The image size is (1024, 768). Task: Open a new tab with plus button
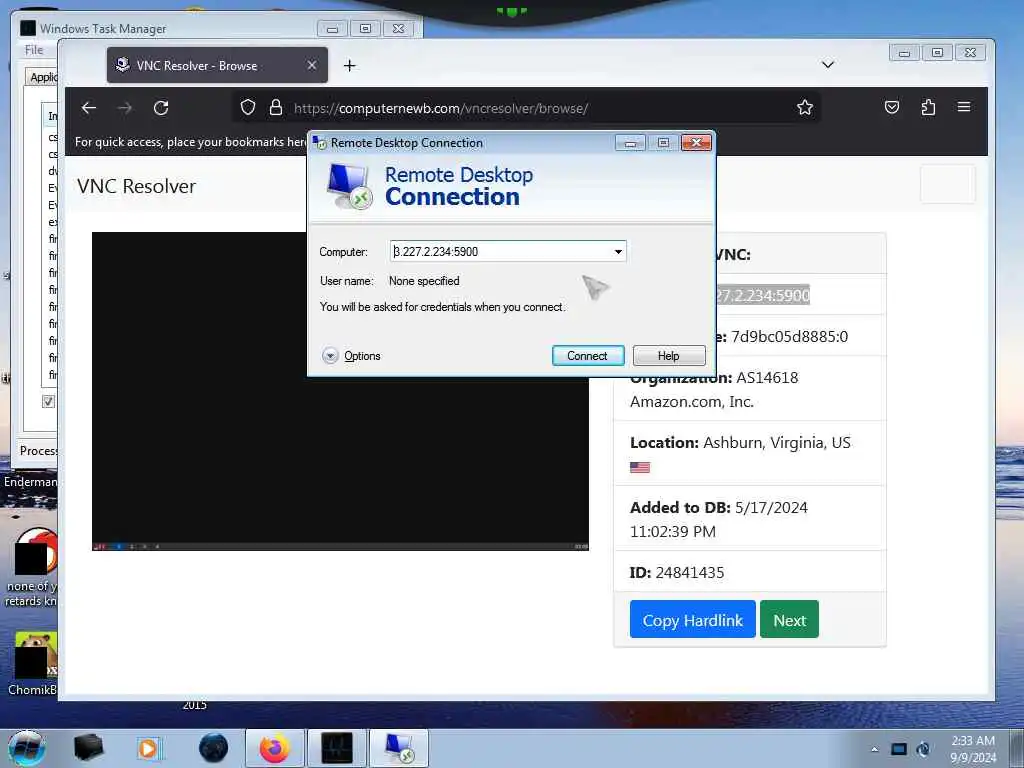(349, 65)
